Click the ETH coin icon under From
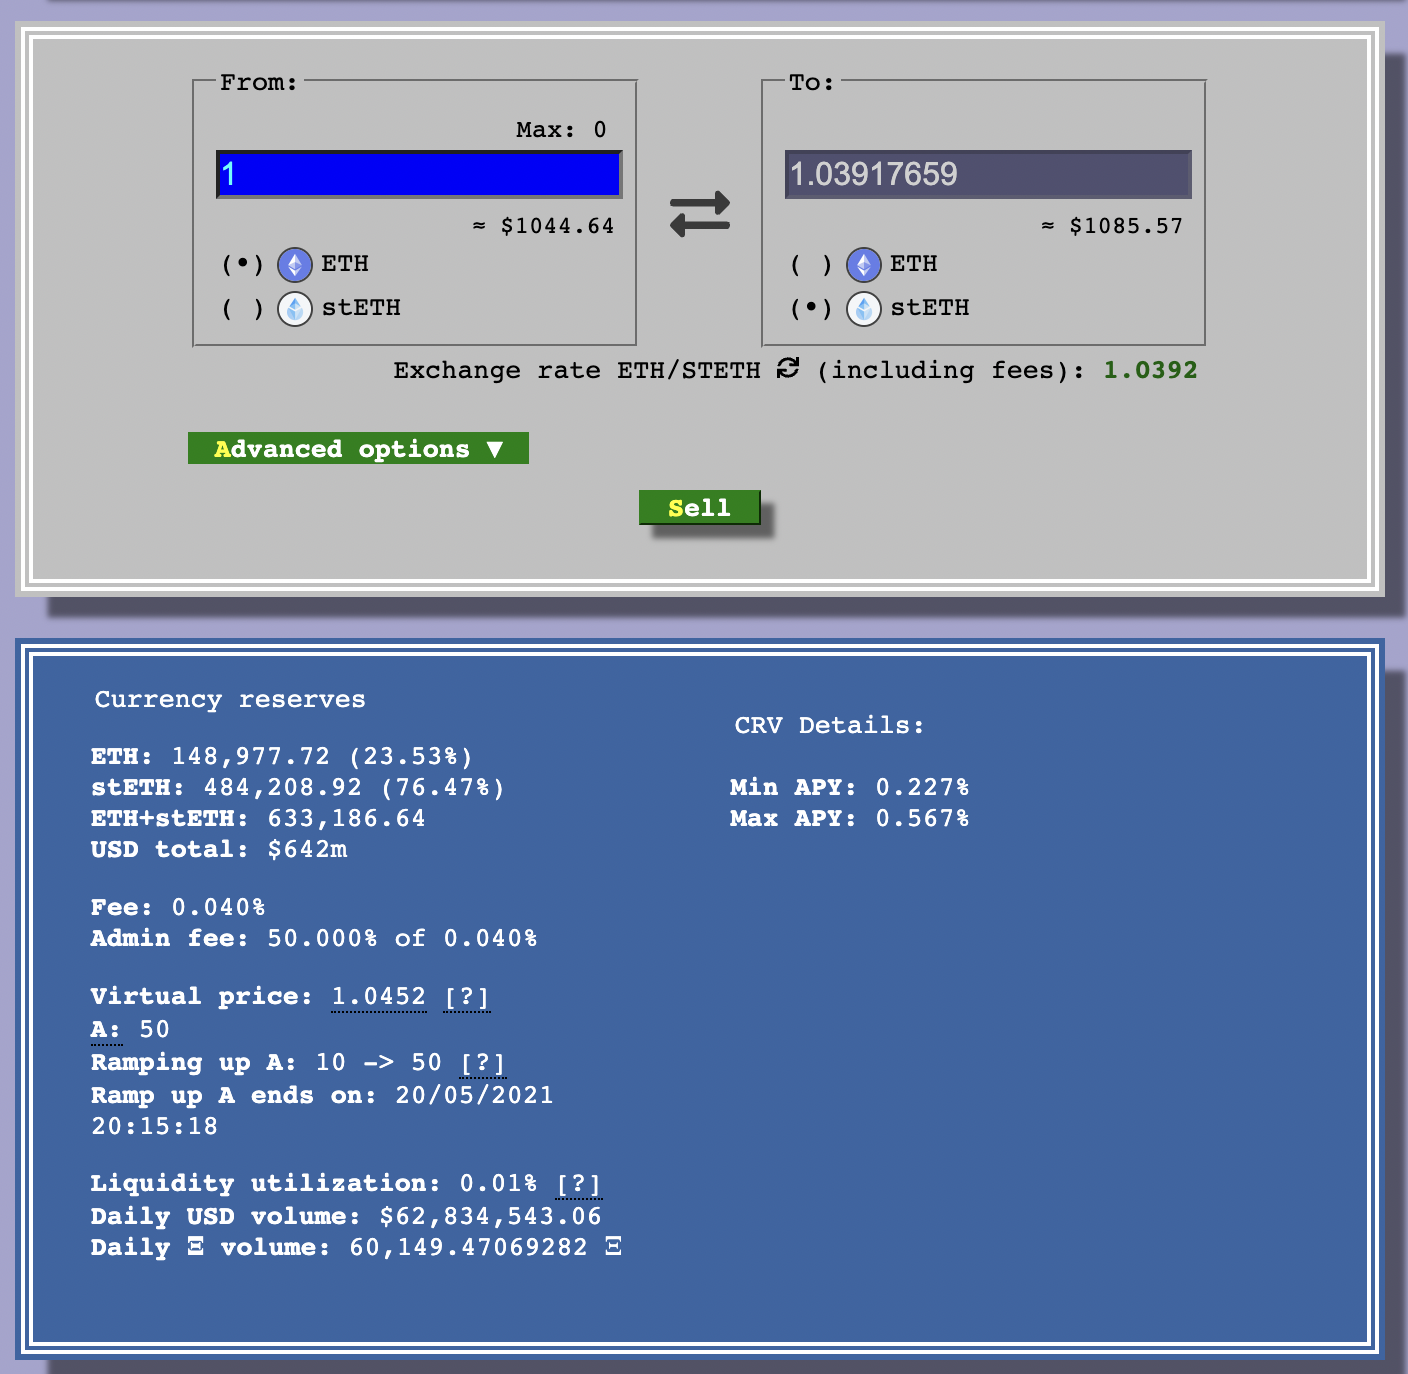 click(295, 265)
